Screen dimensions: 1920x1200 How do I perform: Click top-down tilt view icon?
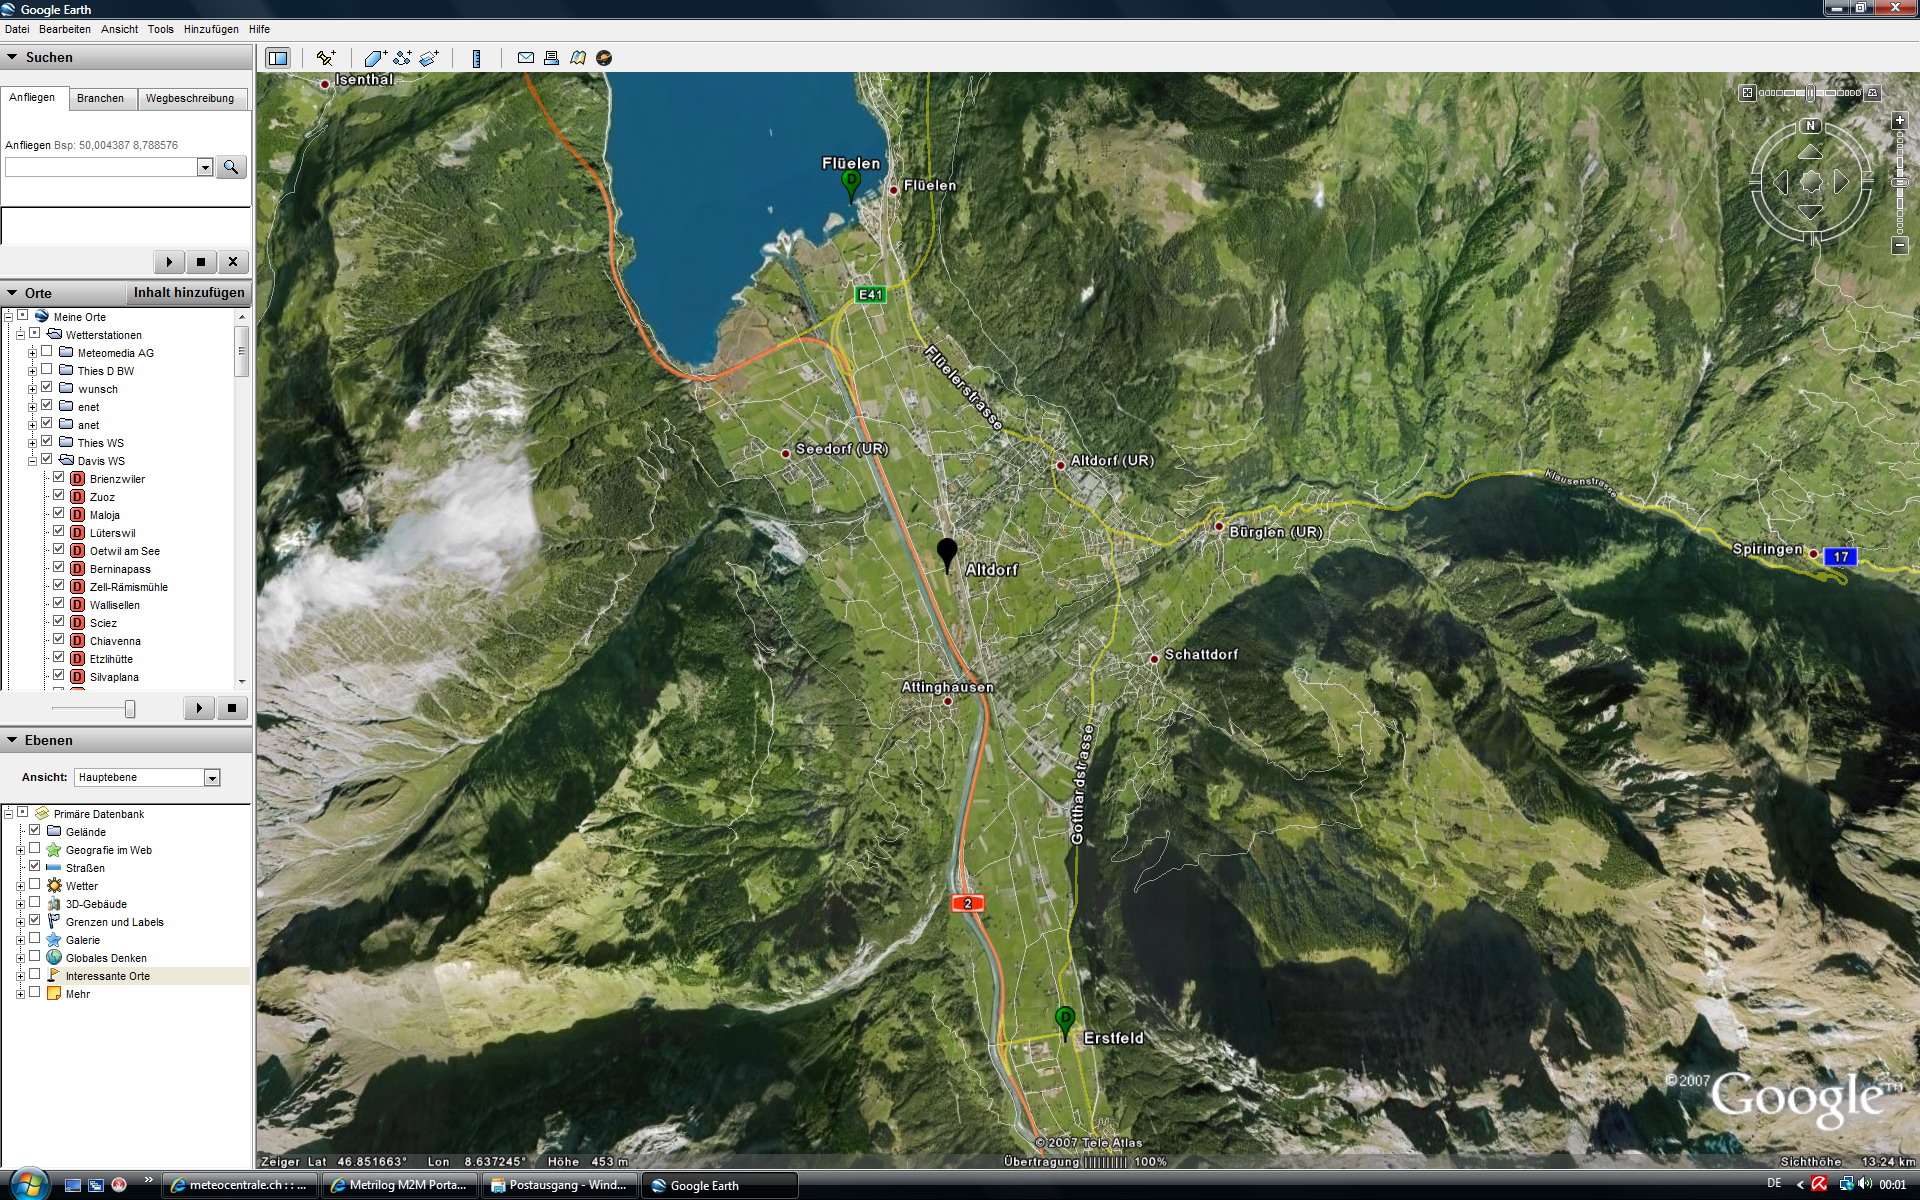coord(1747,93)
